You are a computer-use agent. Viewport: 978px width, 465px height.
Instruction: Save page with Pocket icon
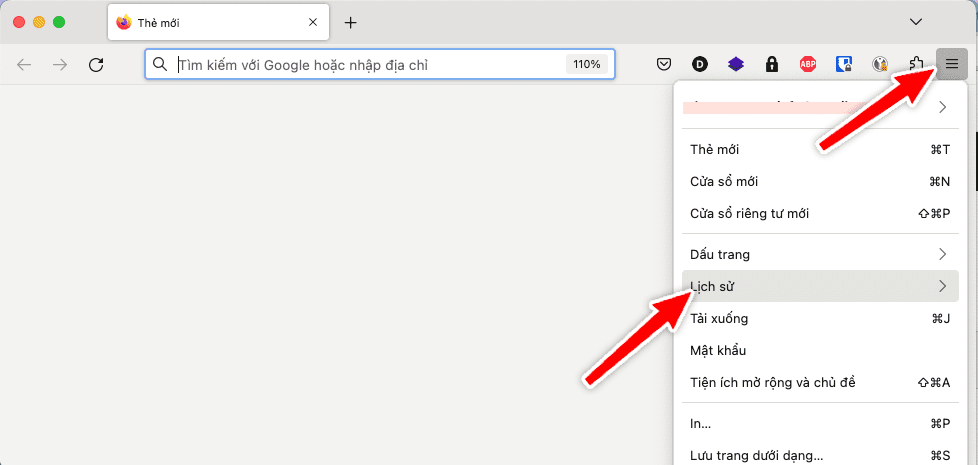point(664,64)
